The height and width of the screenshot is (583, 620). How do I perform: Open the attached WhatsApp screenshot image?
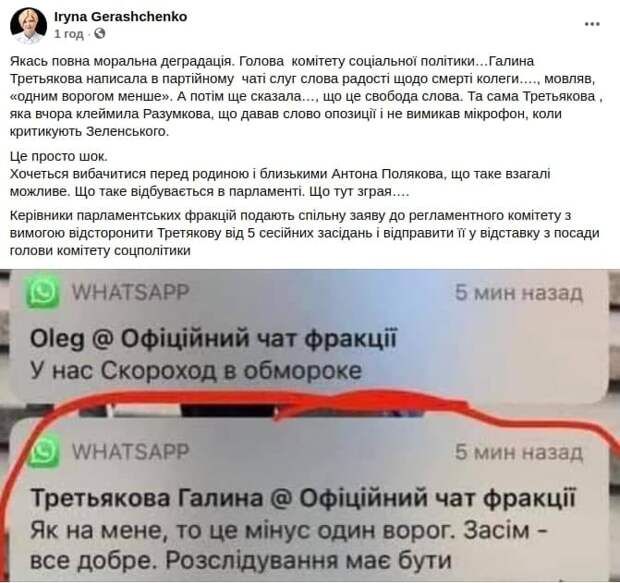[310, 426]
